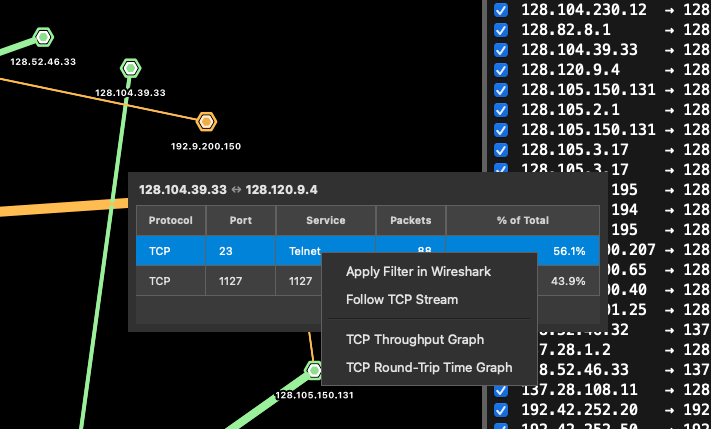The width and height of the screenshot is (711, 429).
Task: Click the popup title 128.104.39.33 ↔ 128.120.9.4
Action: [228, 190]
